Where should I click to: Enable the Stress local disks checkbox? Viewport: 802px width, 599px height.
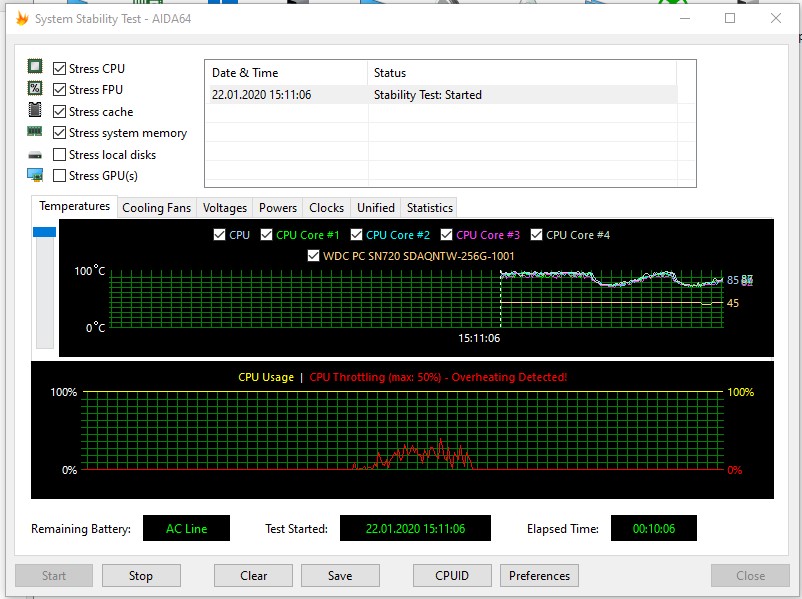pyautogui.click(x=60, y=155)
